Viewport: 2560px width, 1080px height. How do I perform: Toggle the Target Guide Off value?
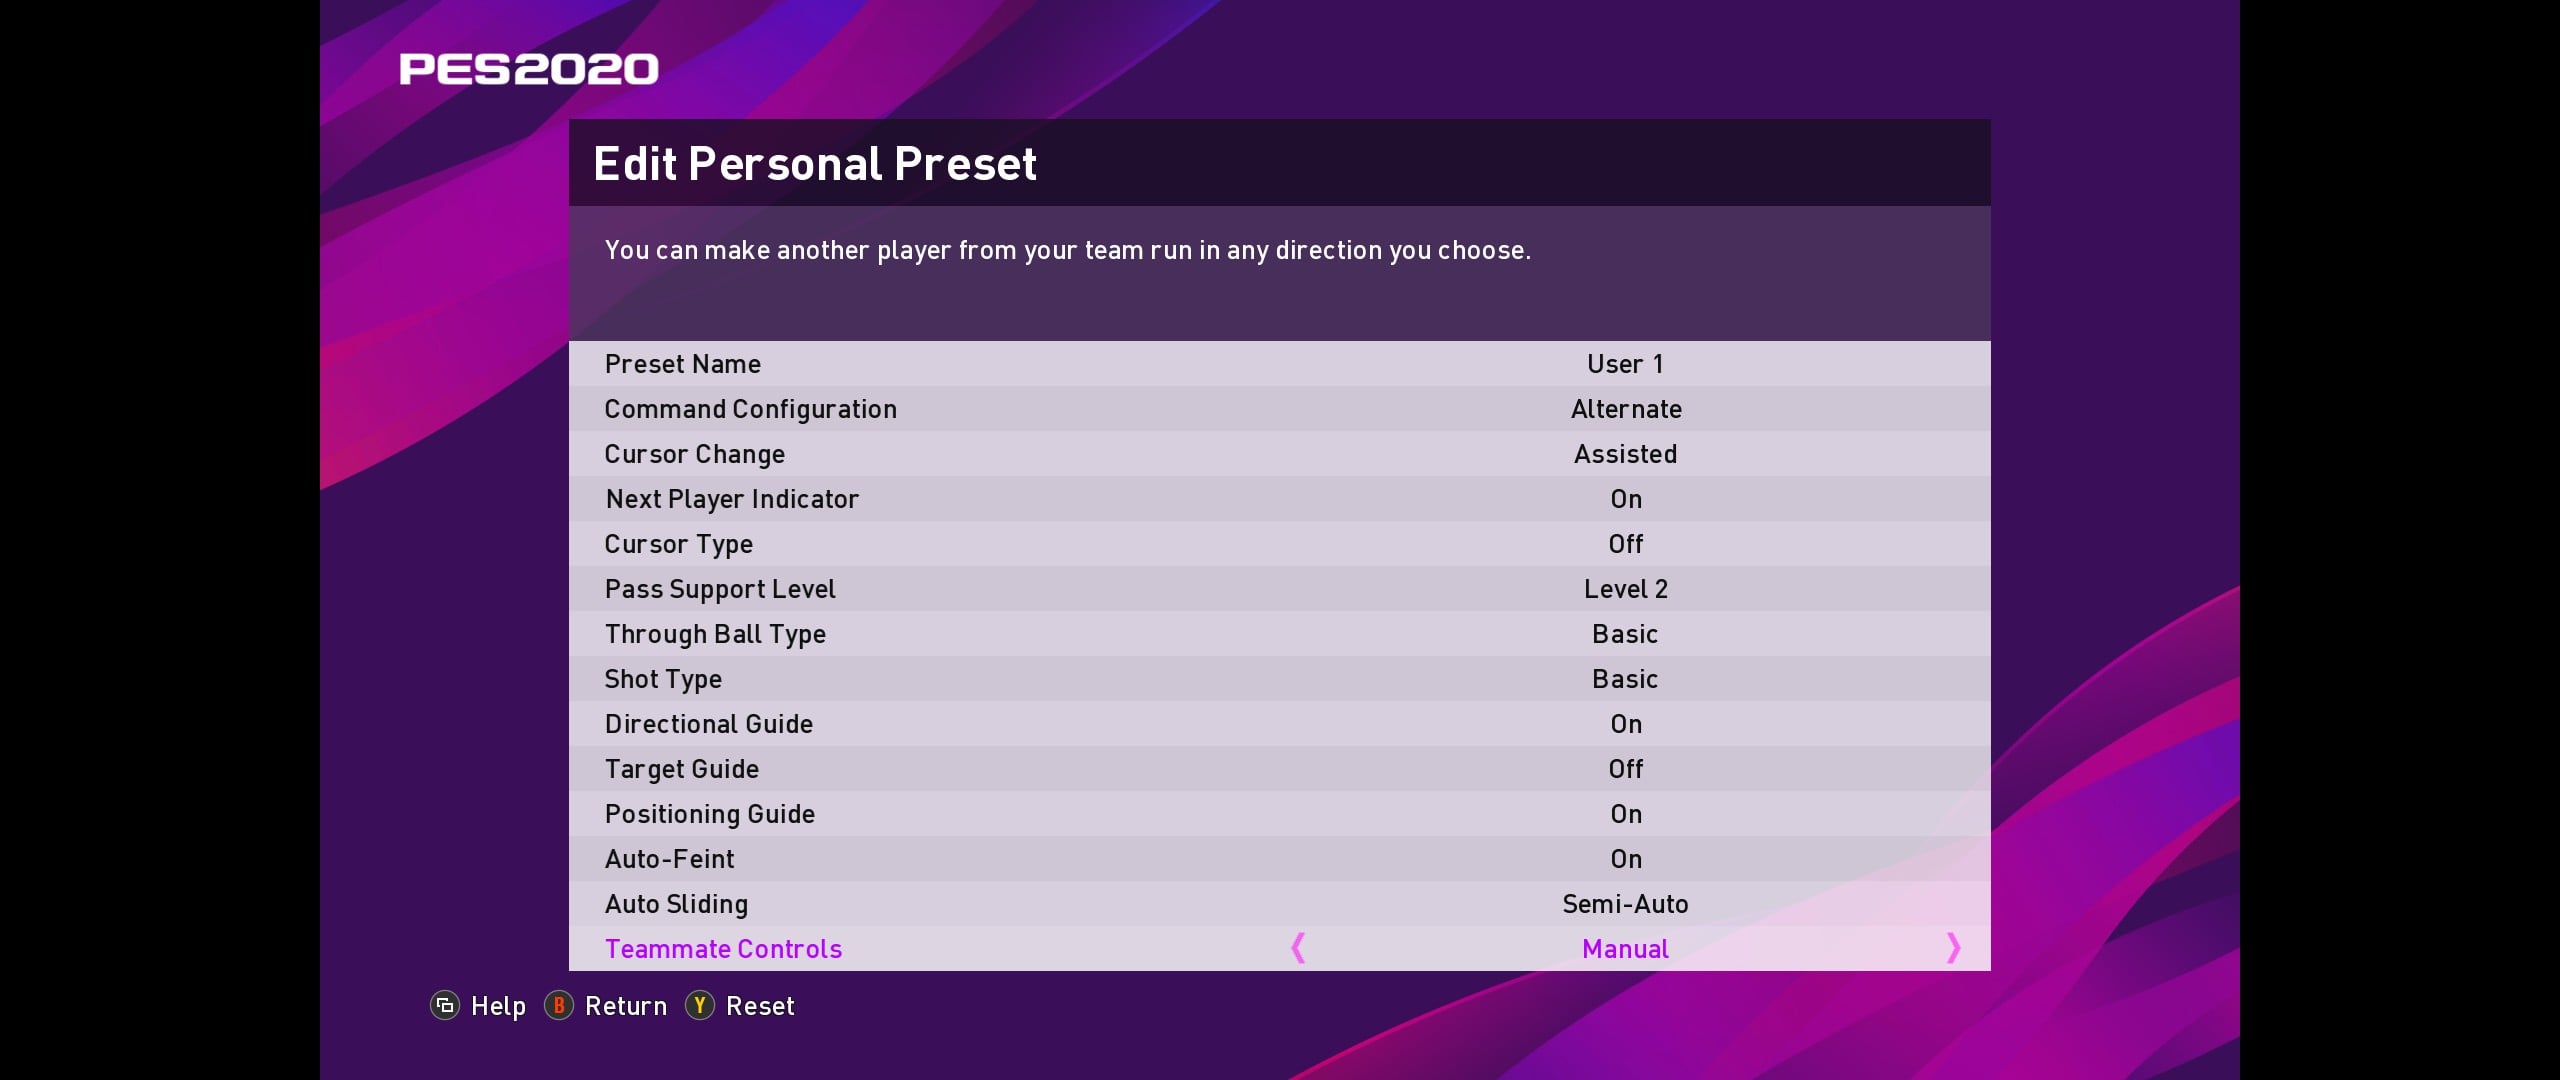[1625, 769]
